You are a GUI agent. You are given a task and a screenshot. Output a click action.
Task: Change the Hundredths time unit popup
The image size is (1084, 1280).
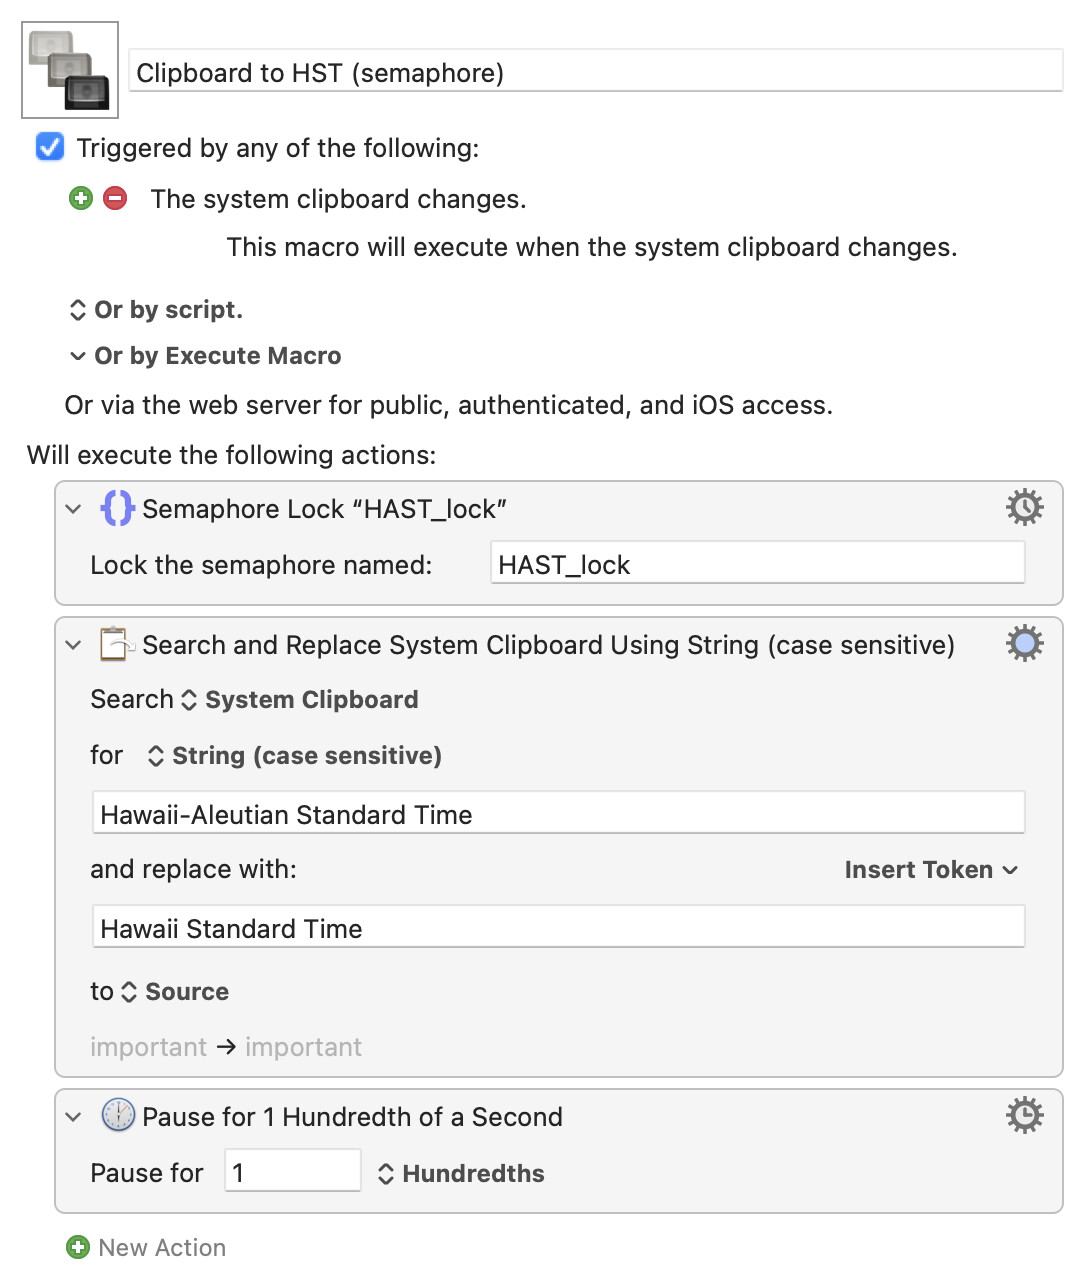(461, 1174)
